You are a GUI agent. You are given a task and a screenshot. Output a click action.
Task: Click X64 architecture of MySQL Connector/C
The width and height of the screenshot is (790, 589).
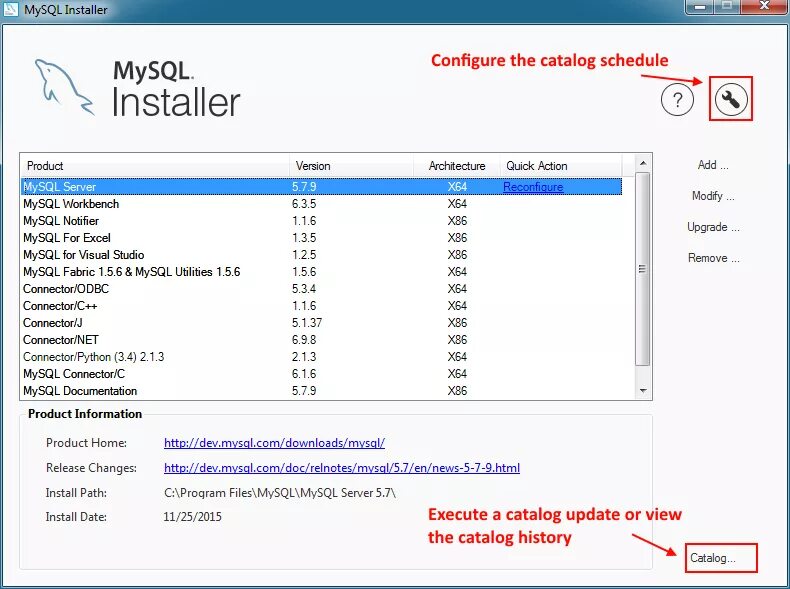(457, 374)
